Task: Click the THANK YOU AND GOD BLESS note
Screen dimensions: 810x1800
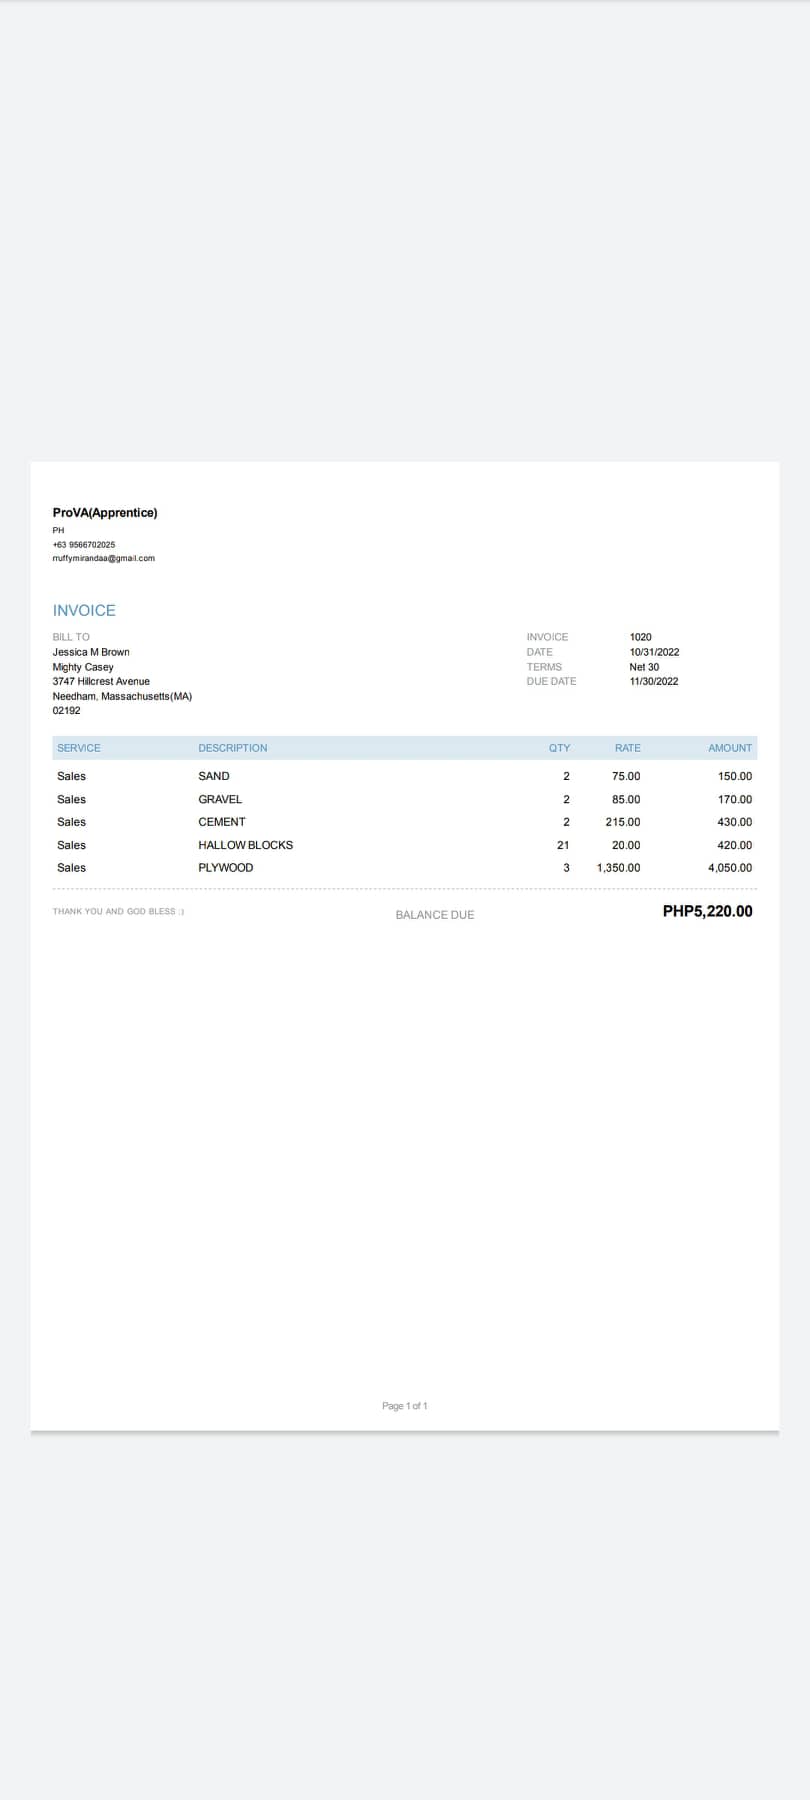Action: point(118,912)
